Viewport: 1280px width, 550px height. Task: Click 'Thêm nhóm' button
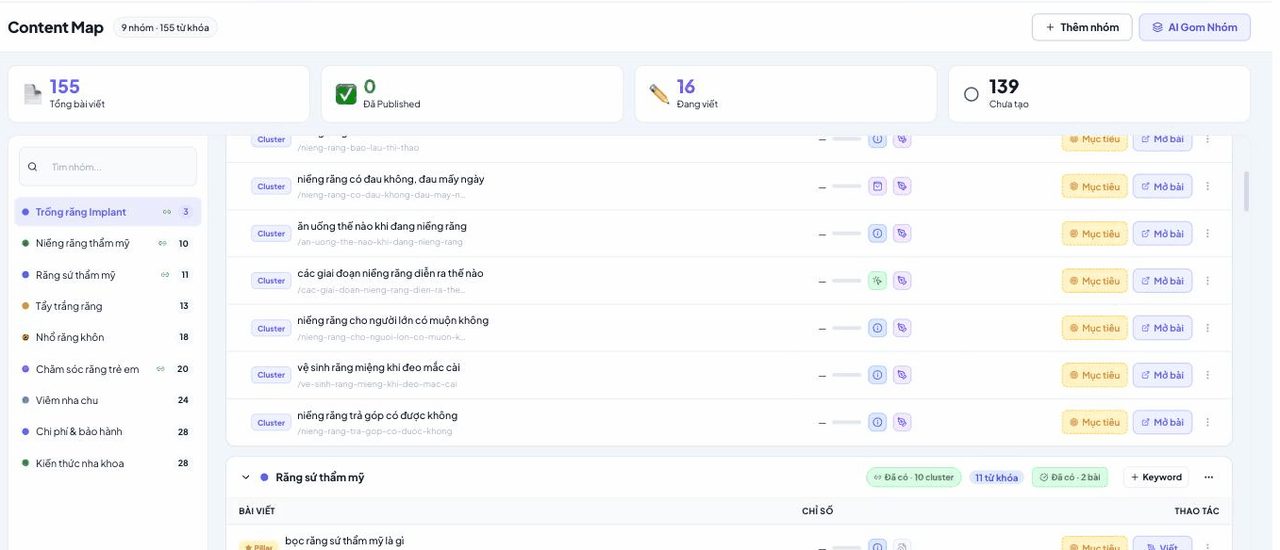click(x=1082, y=27)
